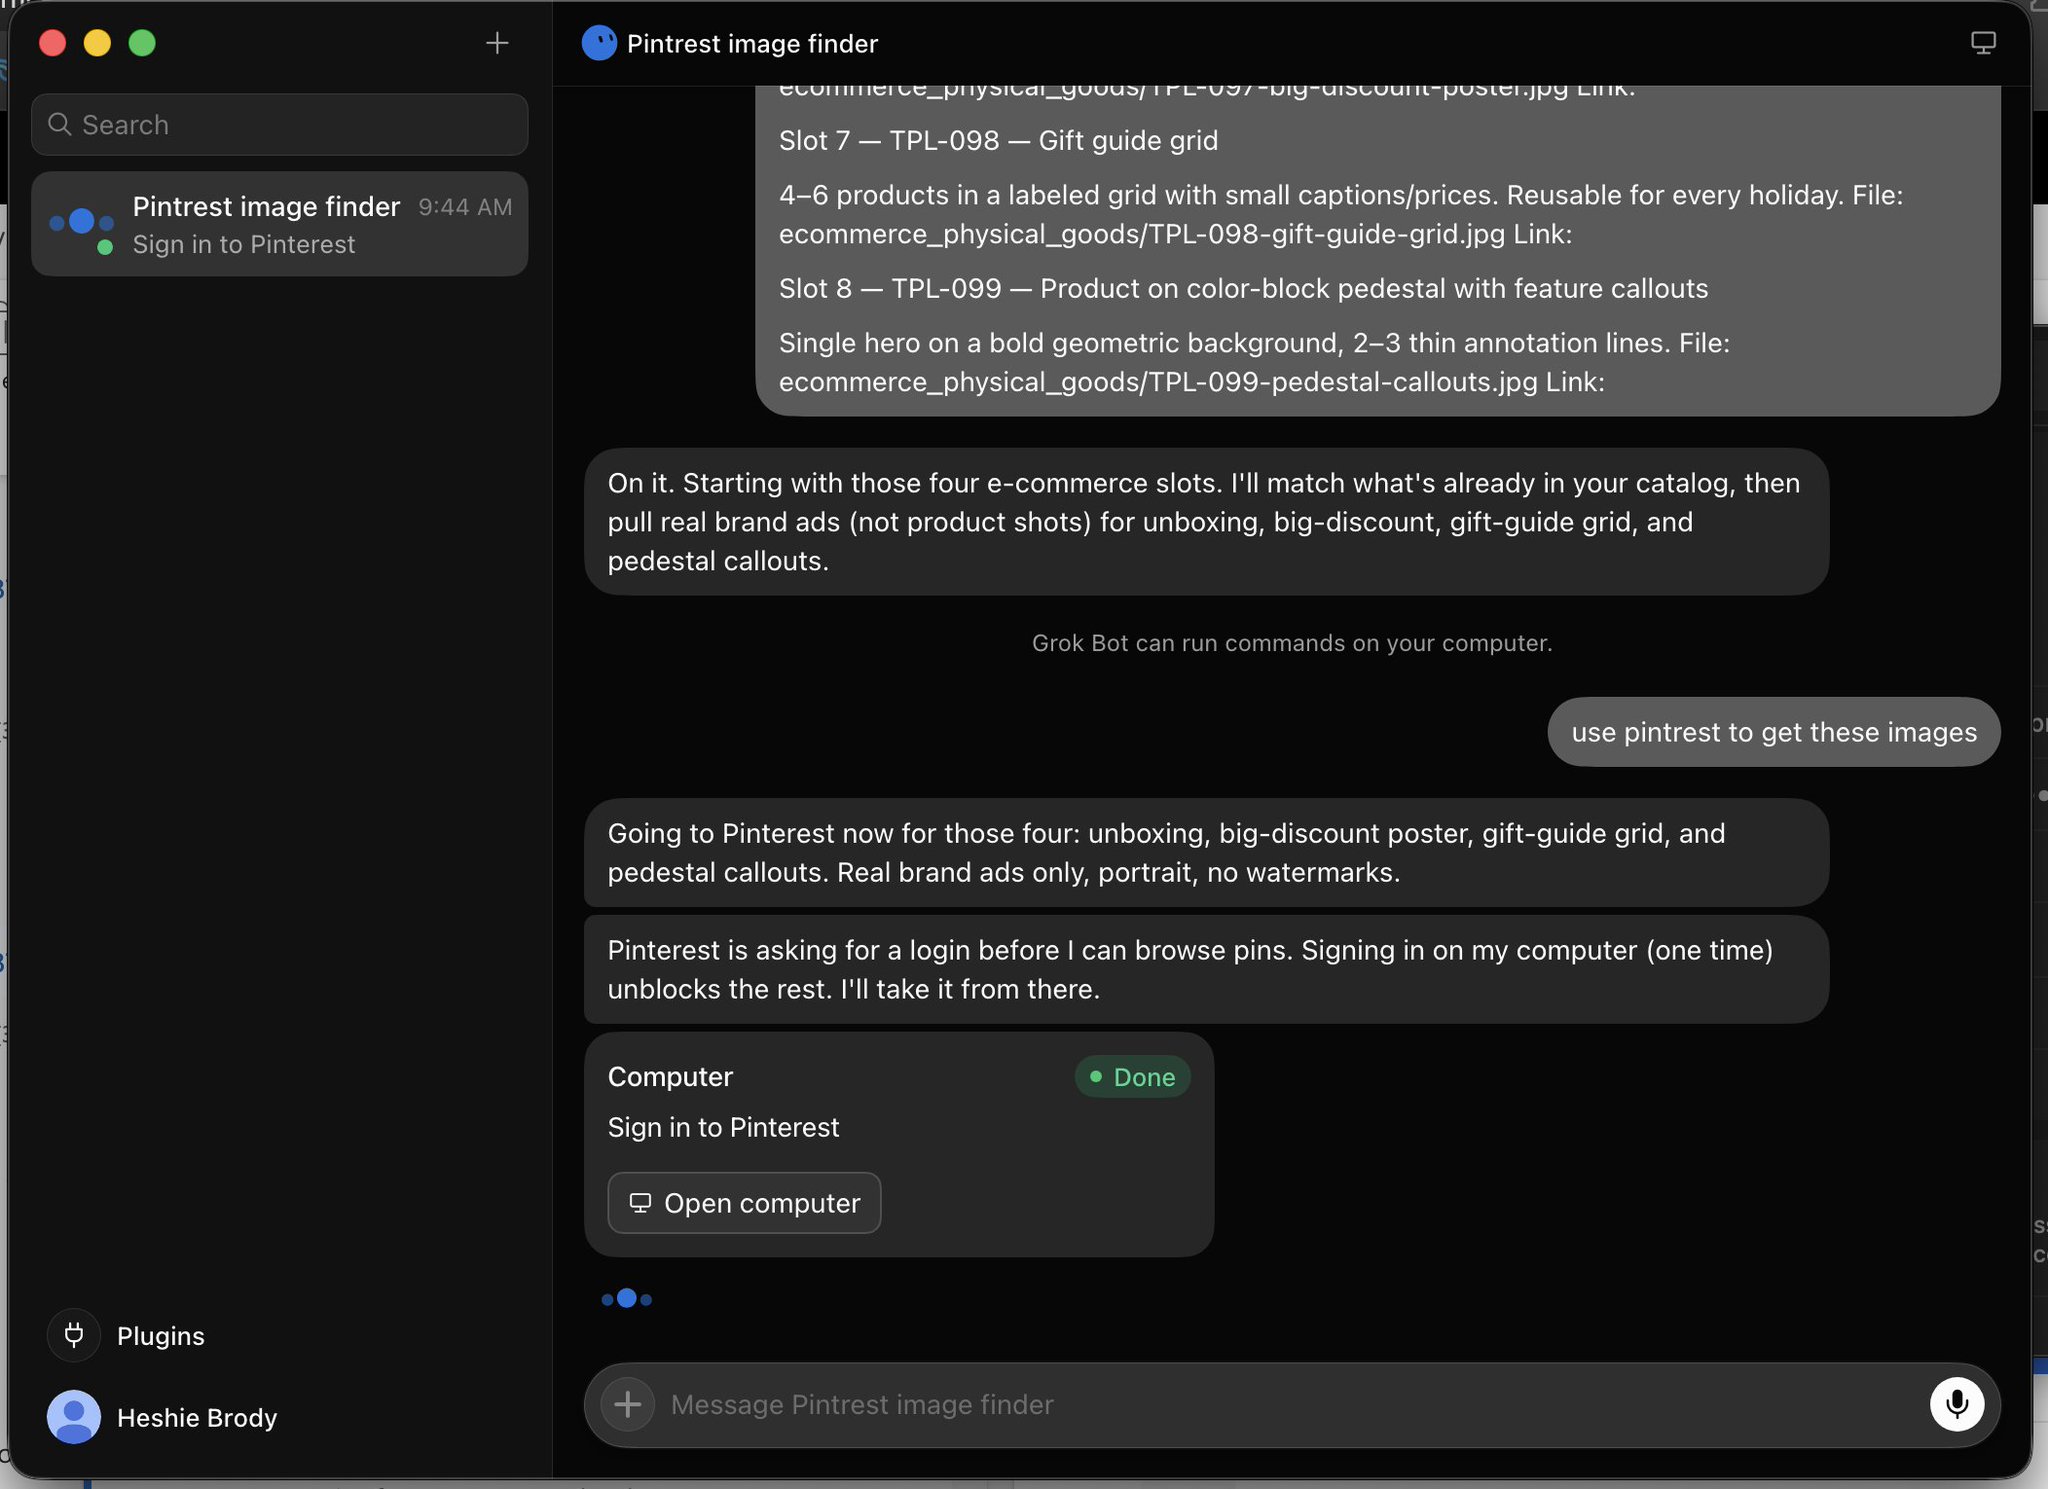
Task: Click the Computer card title
Action: coord(670,1077)
